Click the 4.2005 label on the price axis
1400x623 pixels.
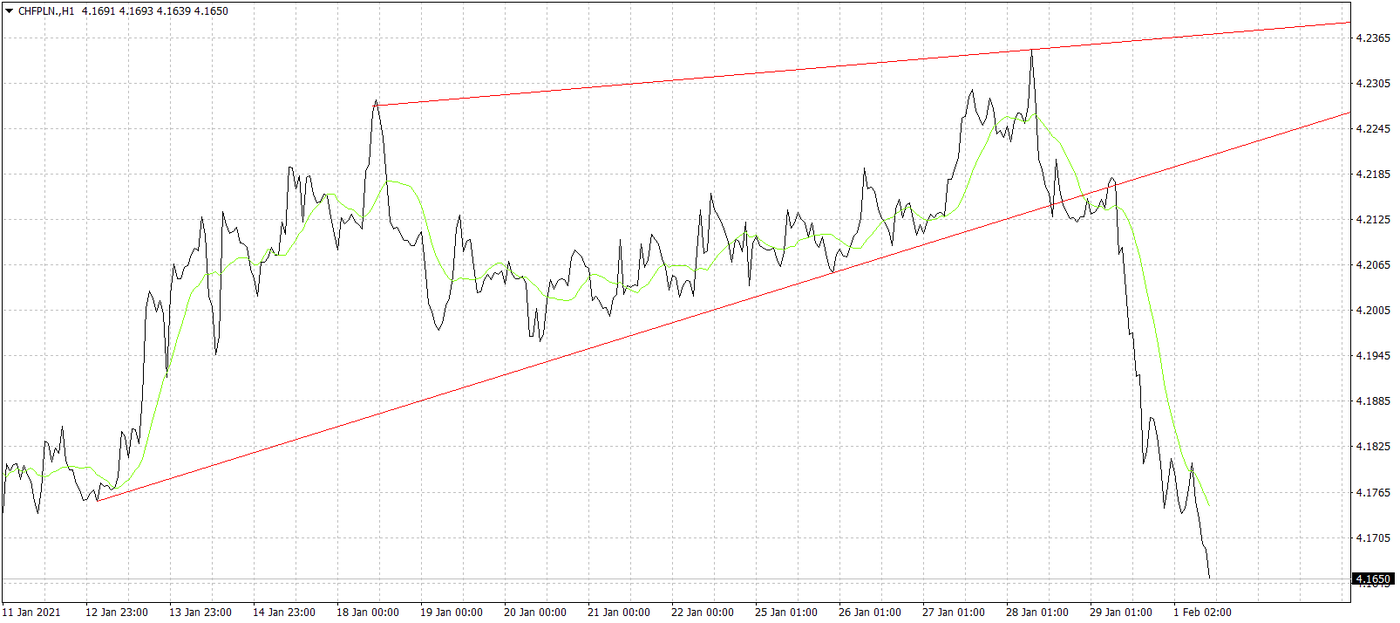click(x=1370, y=310)
